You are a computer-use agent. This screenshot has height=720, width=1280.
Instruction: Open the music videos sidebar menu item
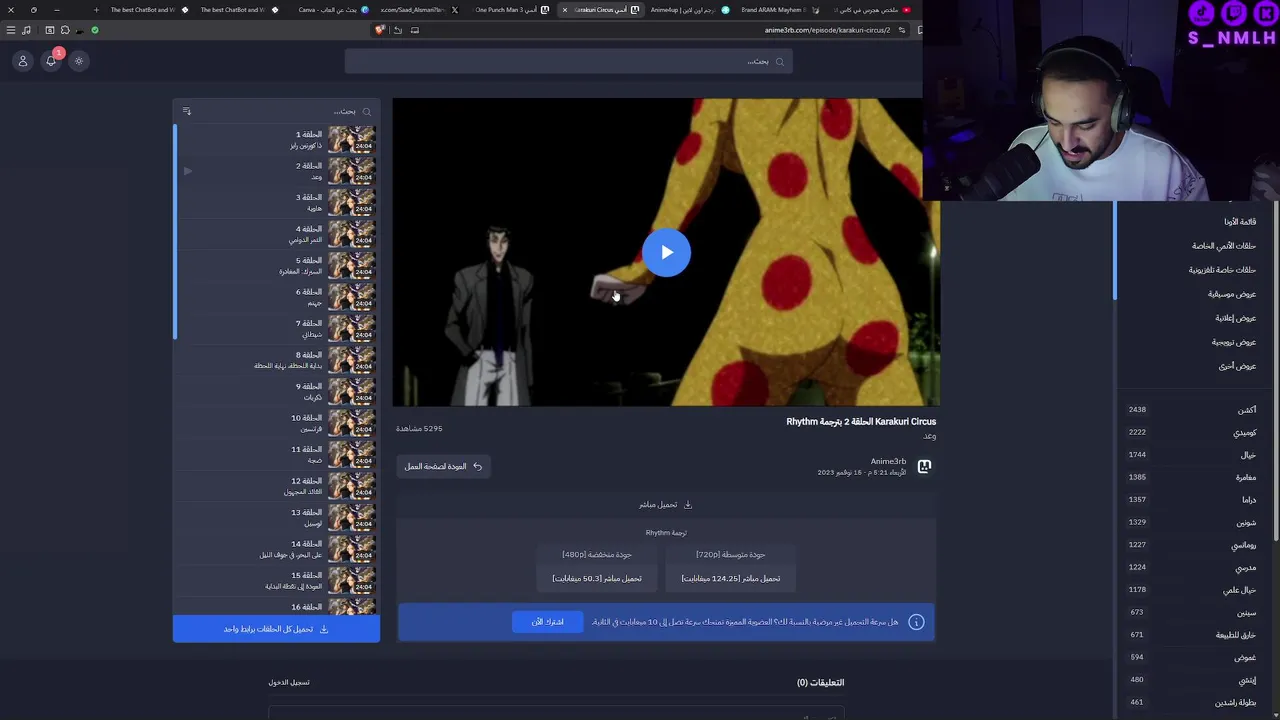coord(1232,294)
